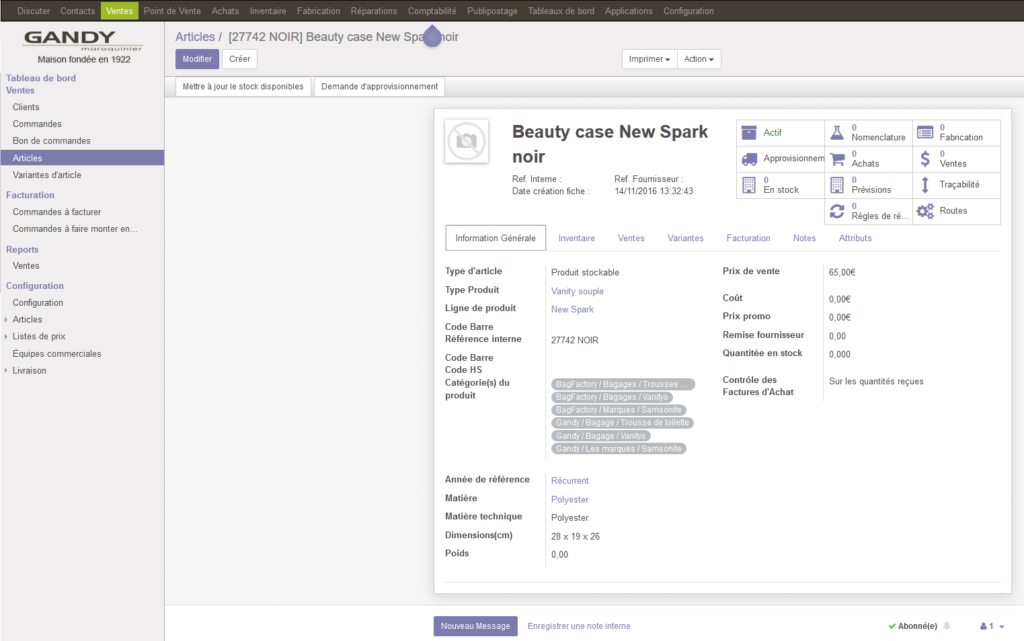Click the BagFactory / Marques / Samsonite tag
This screenshot has width=1024, height=641.
coord(619,410)
